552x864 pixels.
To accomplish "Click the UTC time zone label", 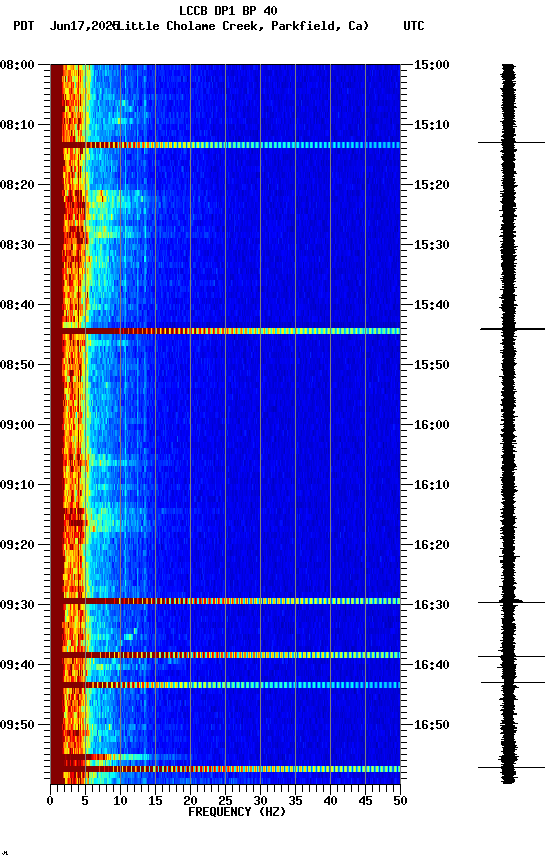I will (414, 26).
